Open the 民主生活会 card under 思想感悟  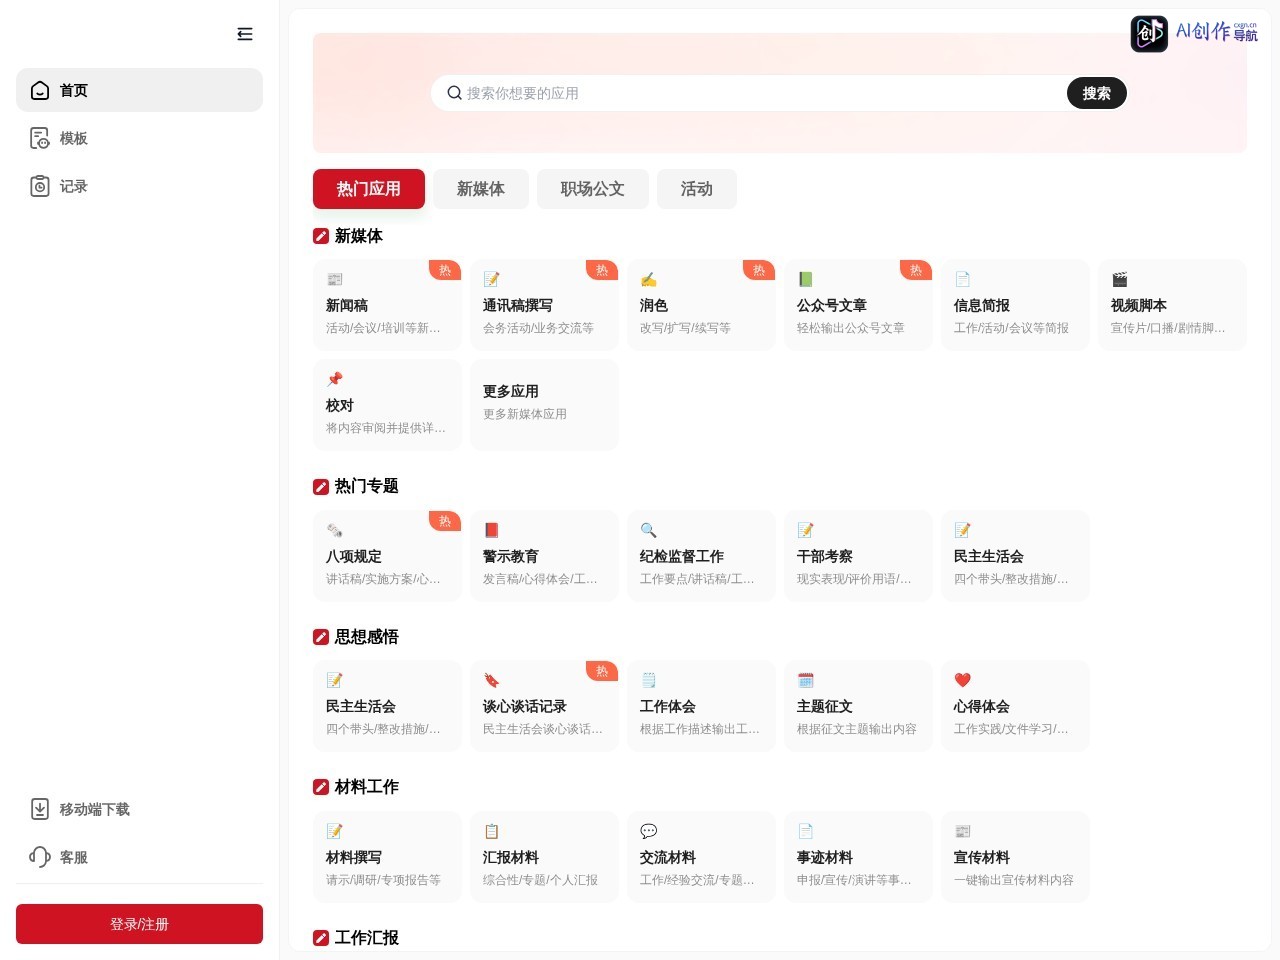point(387,706)
